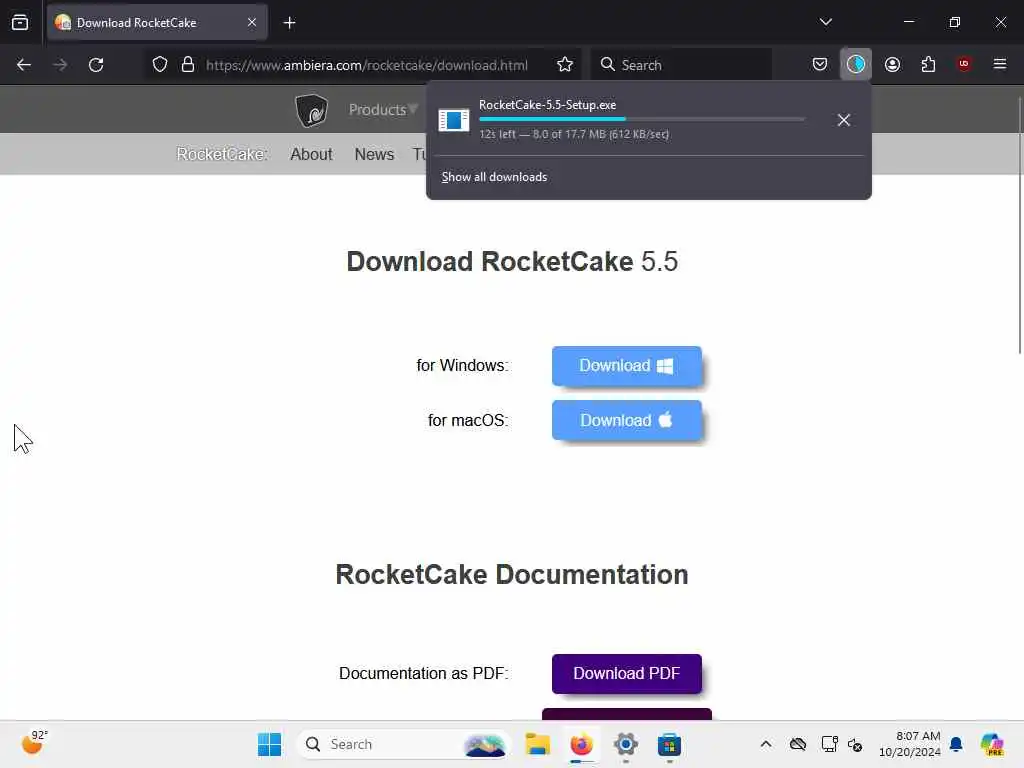Toggle the downloads panel toolbar button
Image resolution: width=1024 pixels, height=768 pixels.
[x=856, y=64]
